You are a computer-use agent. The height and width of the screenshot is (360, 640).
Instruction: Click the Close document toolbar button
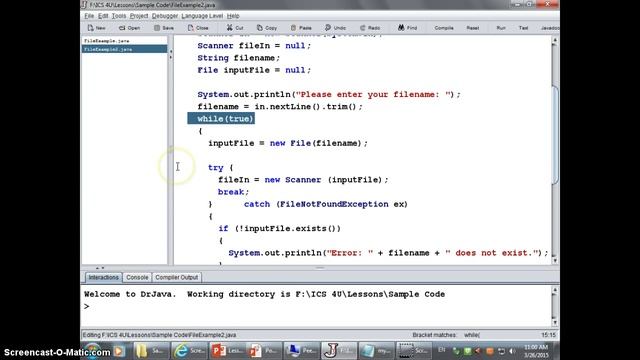tap(198, 28)
